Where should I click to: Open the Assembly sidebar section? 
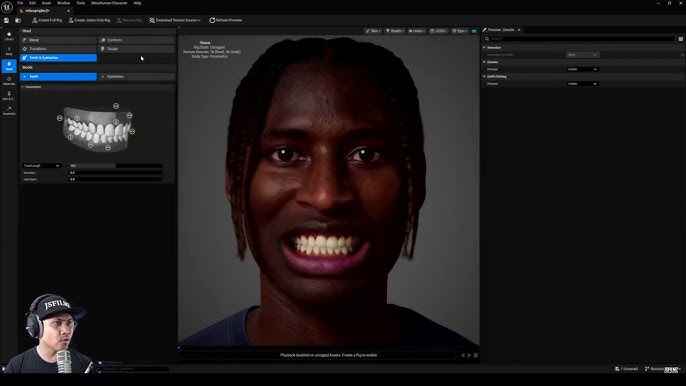tap(9, 110)
